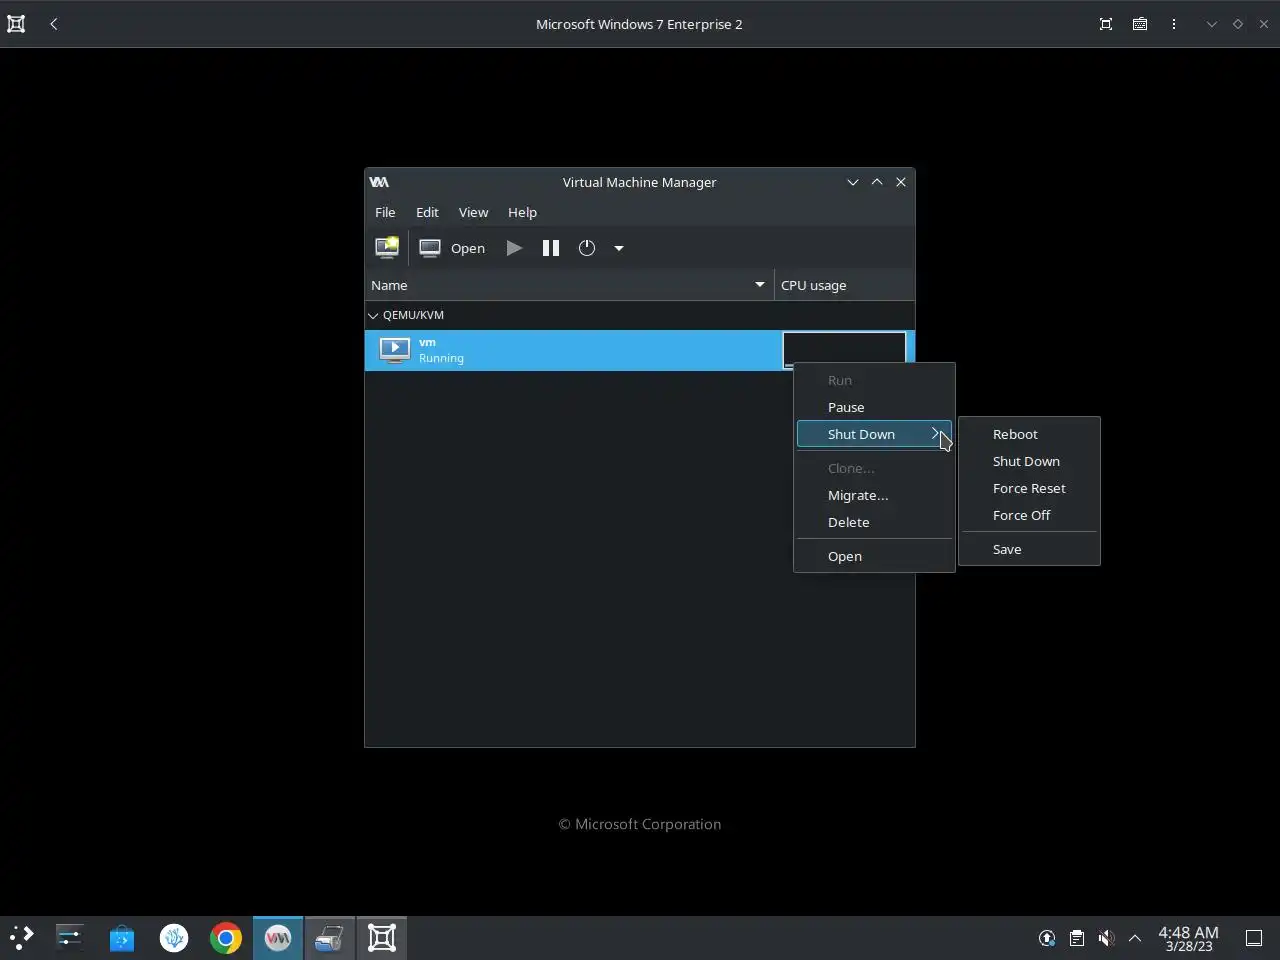
Task: Toggle fullscreen icon in top bar
Action: (x=1106, y=24)
